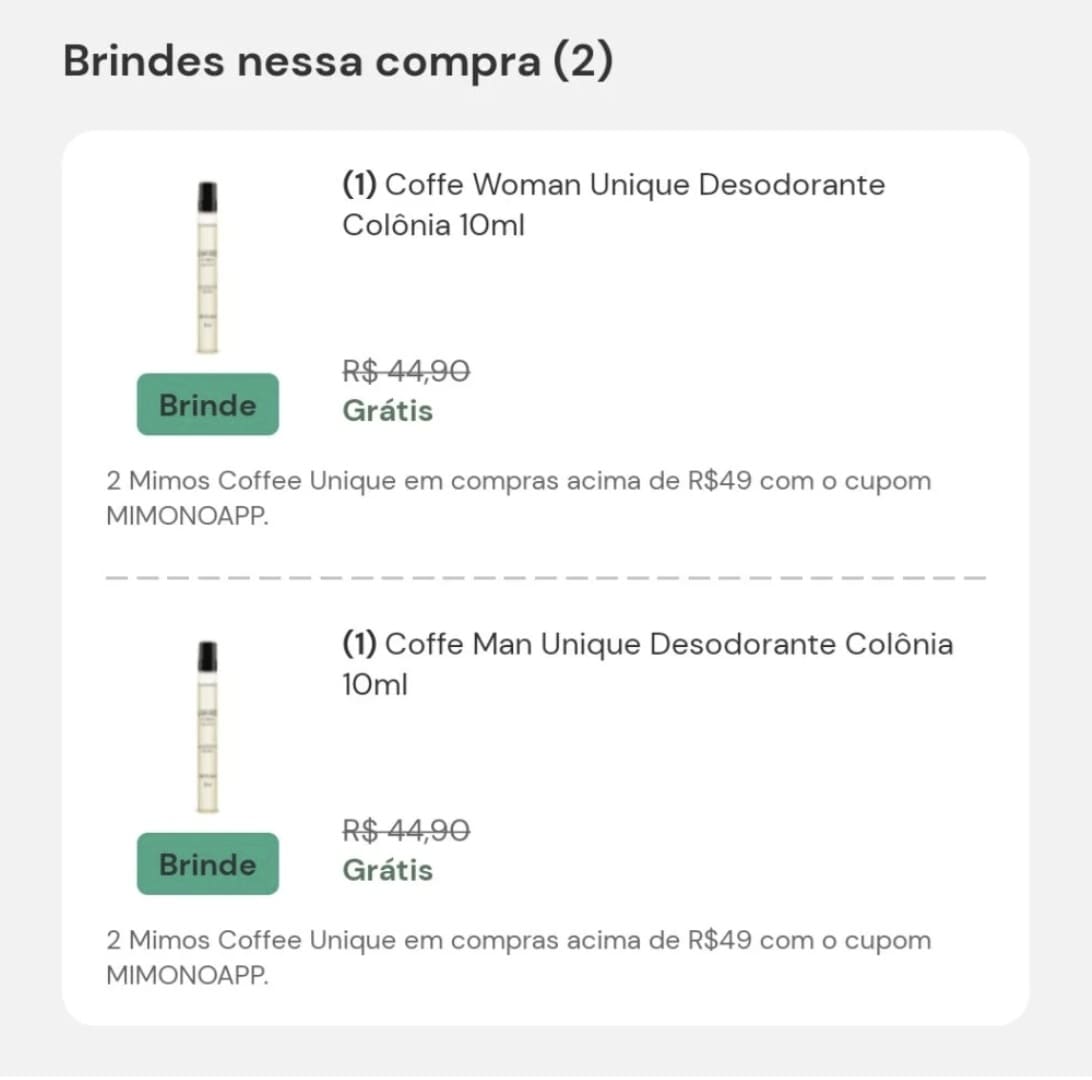Image resolution: width=1092 pixels, height=1080 pixels.
Task: Select the Grátis label for Coffe Woman
Action: click(x=388, y=411)
